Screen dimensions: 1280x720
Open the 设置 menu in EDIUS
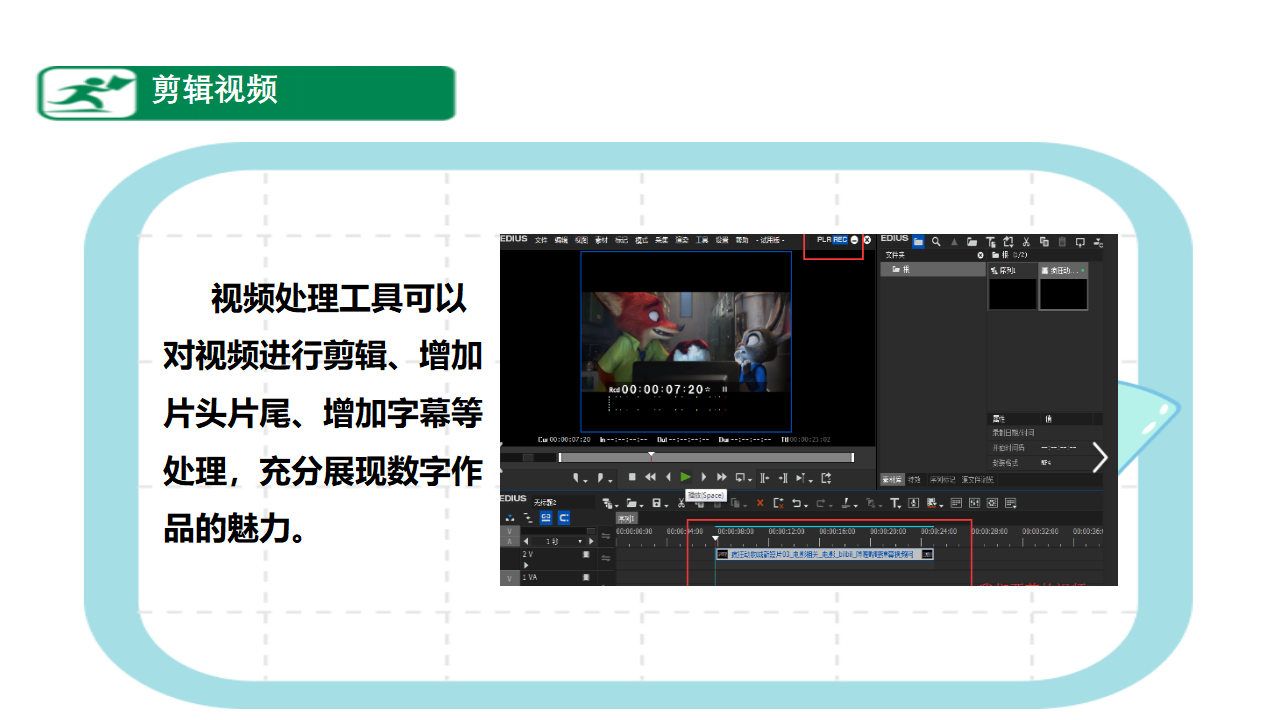coord(722,240)
